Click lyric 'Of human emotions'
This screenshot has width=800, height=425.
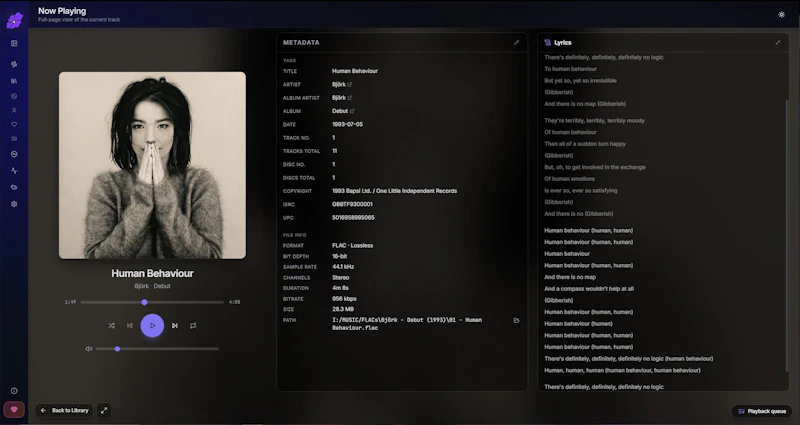569,179
